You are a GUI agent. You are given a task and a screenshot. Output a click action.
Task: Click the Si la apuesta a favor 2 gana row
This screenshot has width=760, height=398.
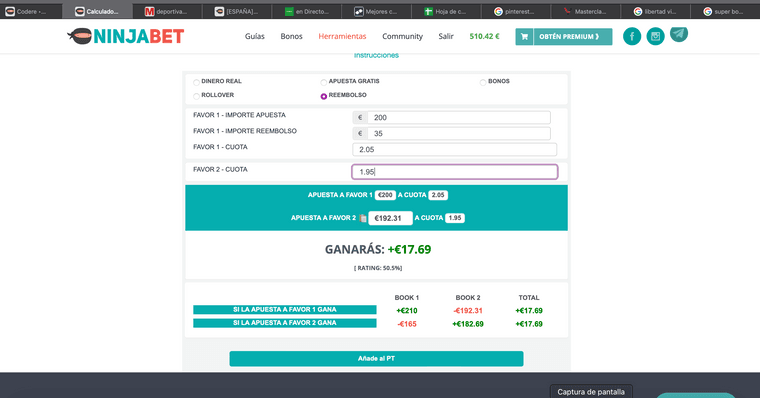tap(285, 323)
